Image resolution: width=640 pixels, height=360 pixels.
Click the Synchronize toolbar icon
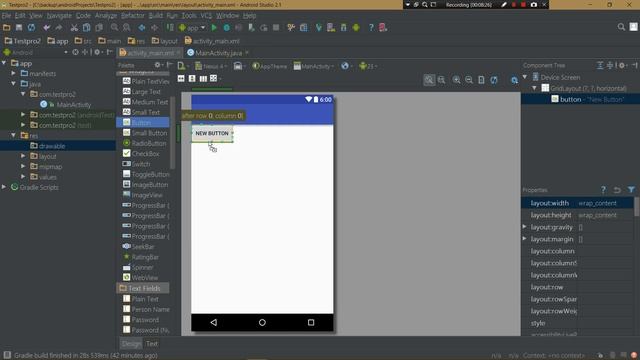click(31, 27)
